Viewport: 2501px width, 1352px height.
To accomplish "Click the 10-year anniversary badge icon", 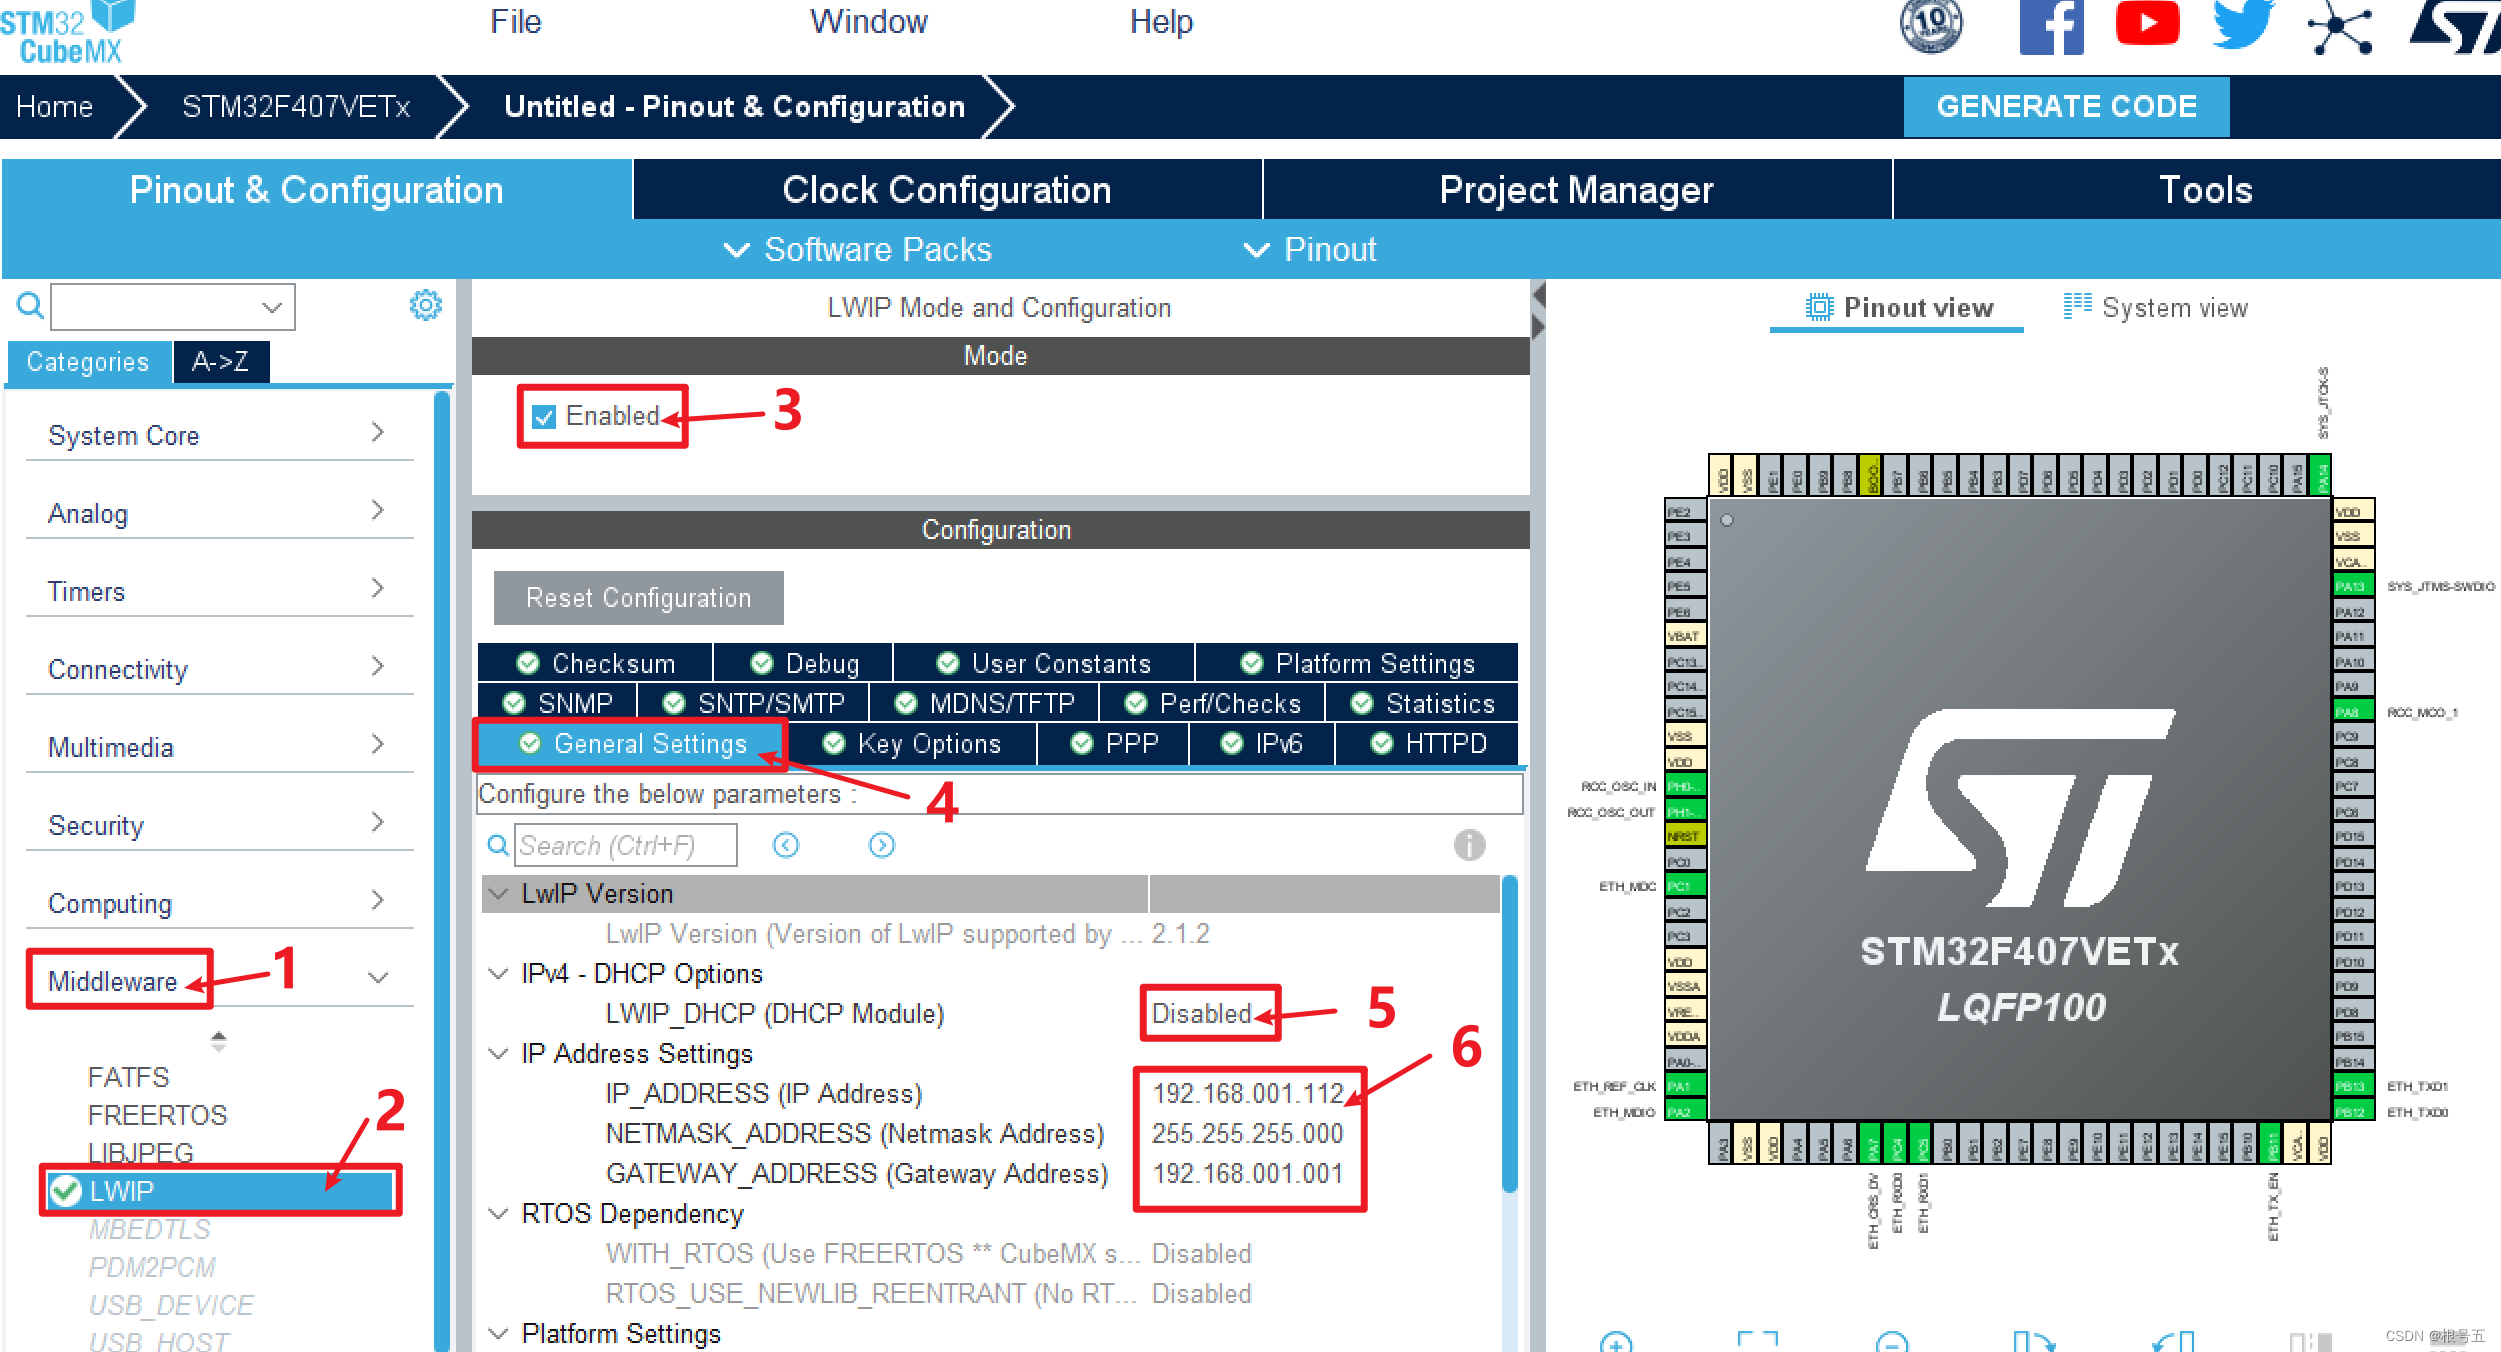I will coord(1931,25).
